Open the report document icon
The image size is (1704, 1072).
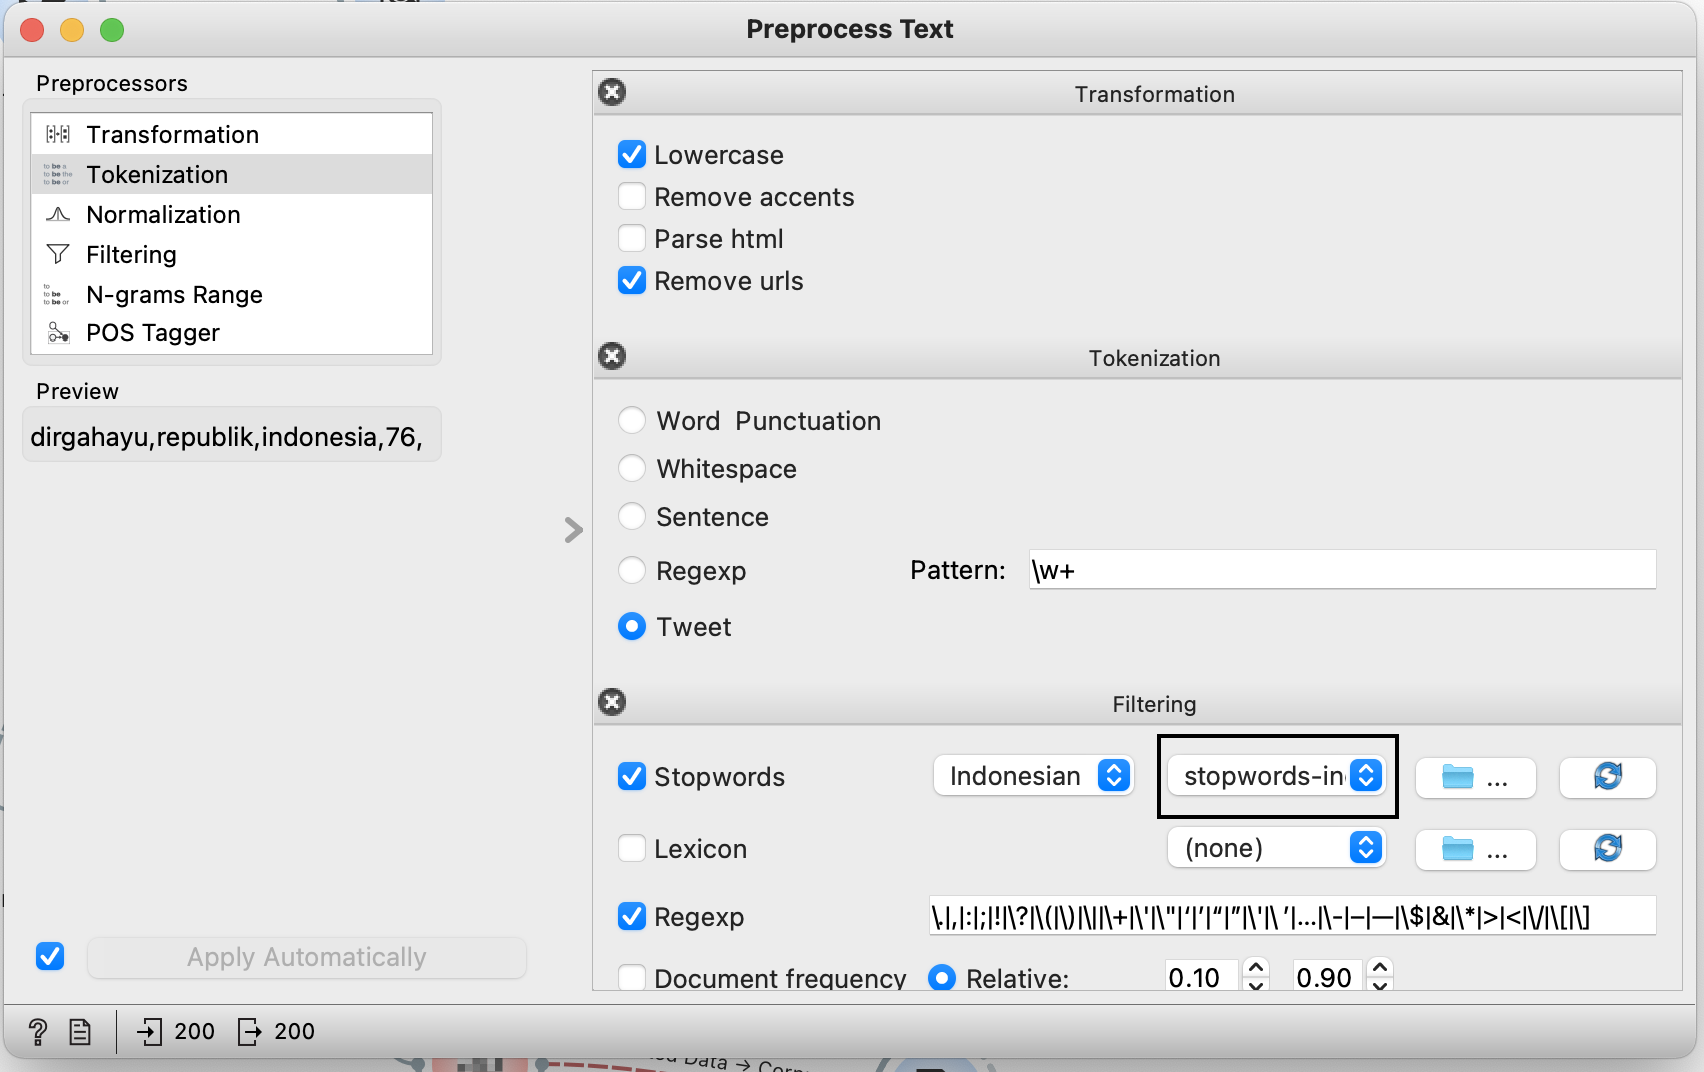click(x=80, y=1031)
